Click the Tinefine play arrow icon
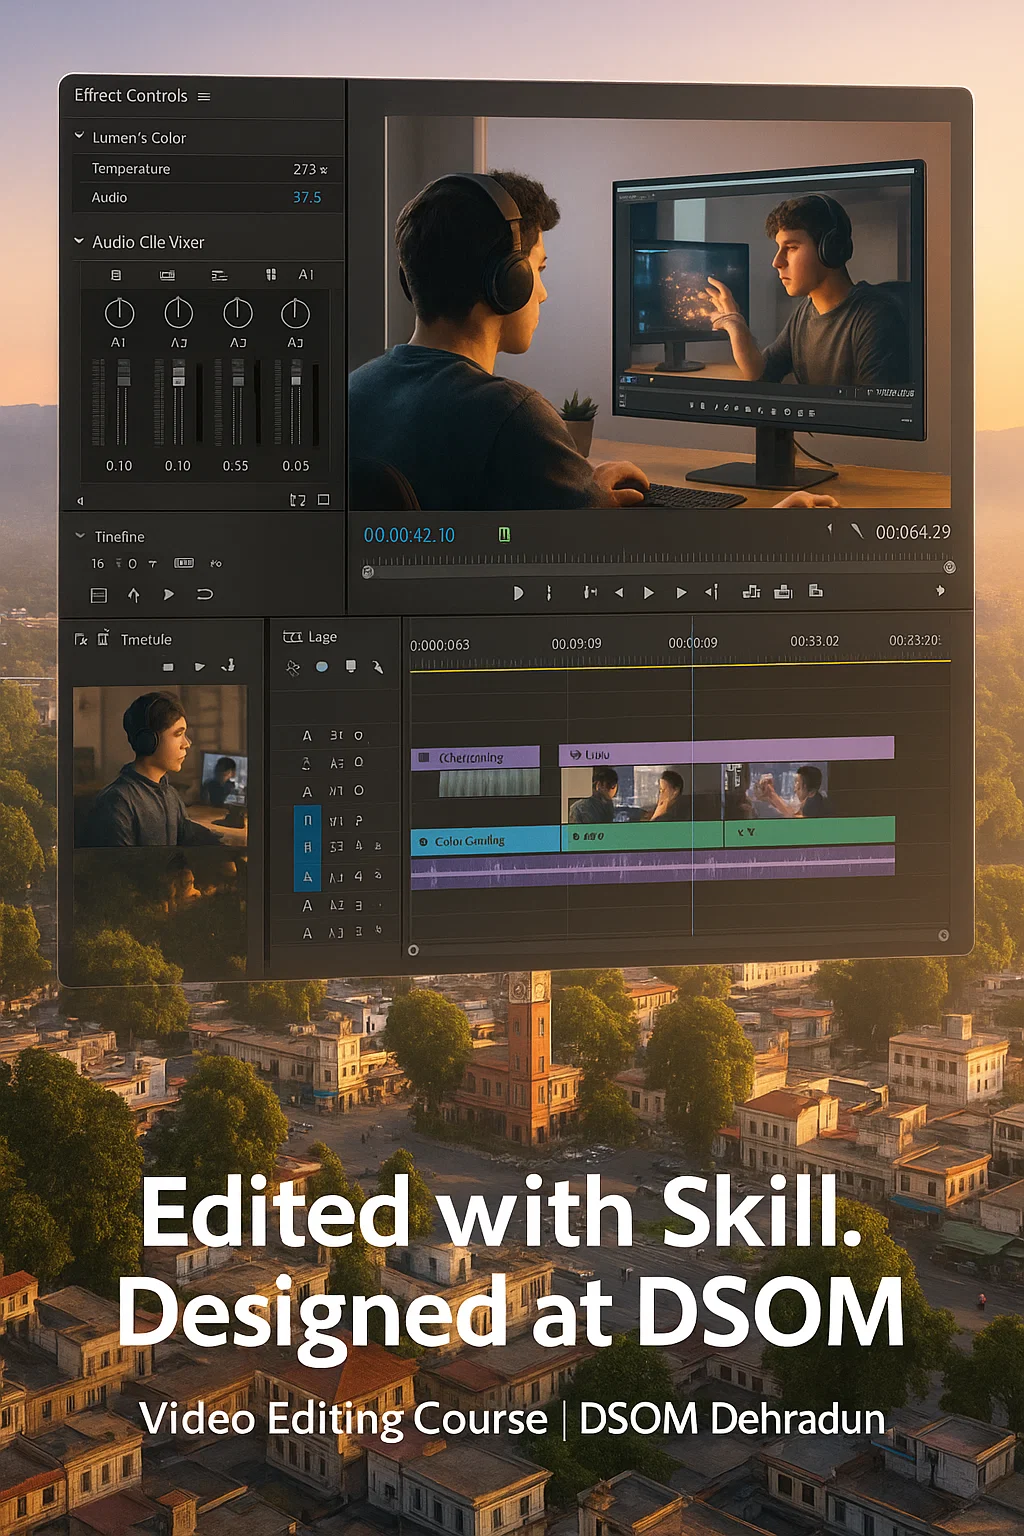Image resolution: width=1024 pixels, height=1536 pixels. (x=168, y=595)
